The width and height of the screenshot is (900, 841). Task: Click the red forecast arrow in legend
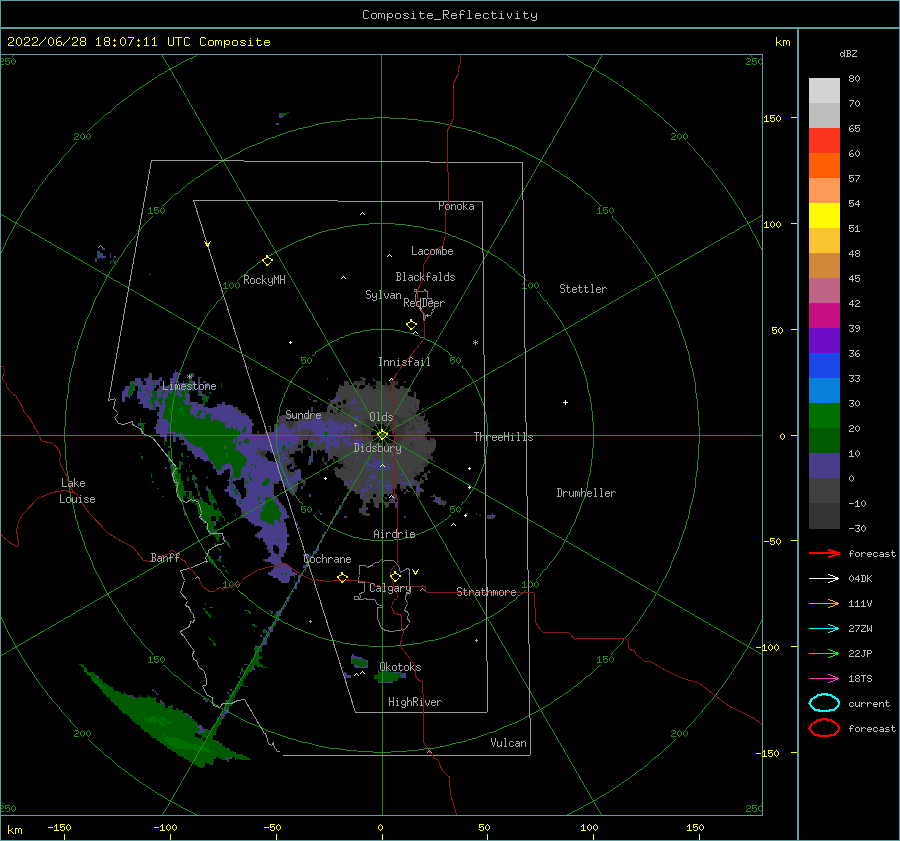(x=824, y=553)
